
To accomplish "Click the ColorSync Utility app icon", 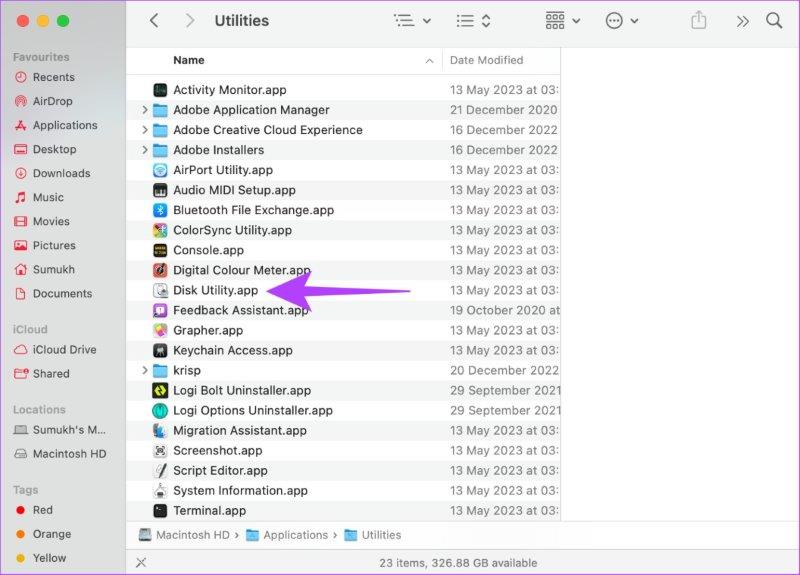I will coord(160,231).
